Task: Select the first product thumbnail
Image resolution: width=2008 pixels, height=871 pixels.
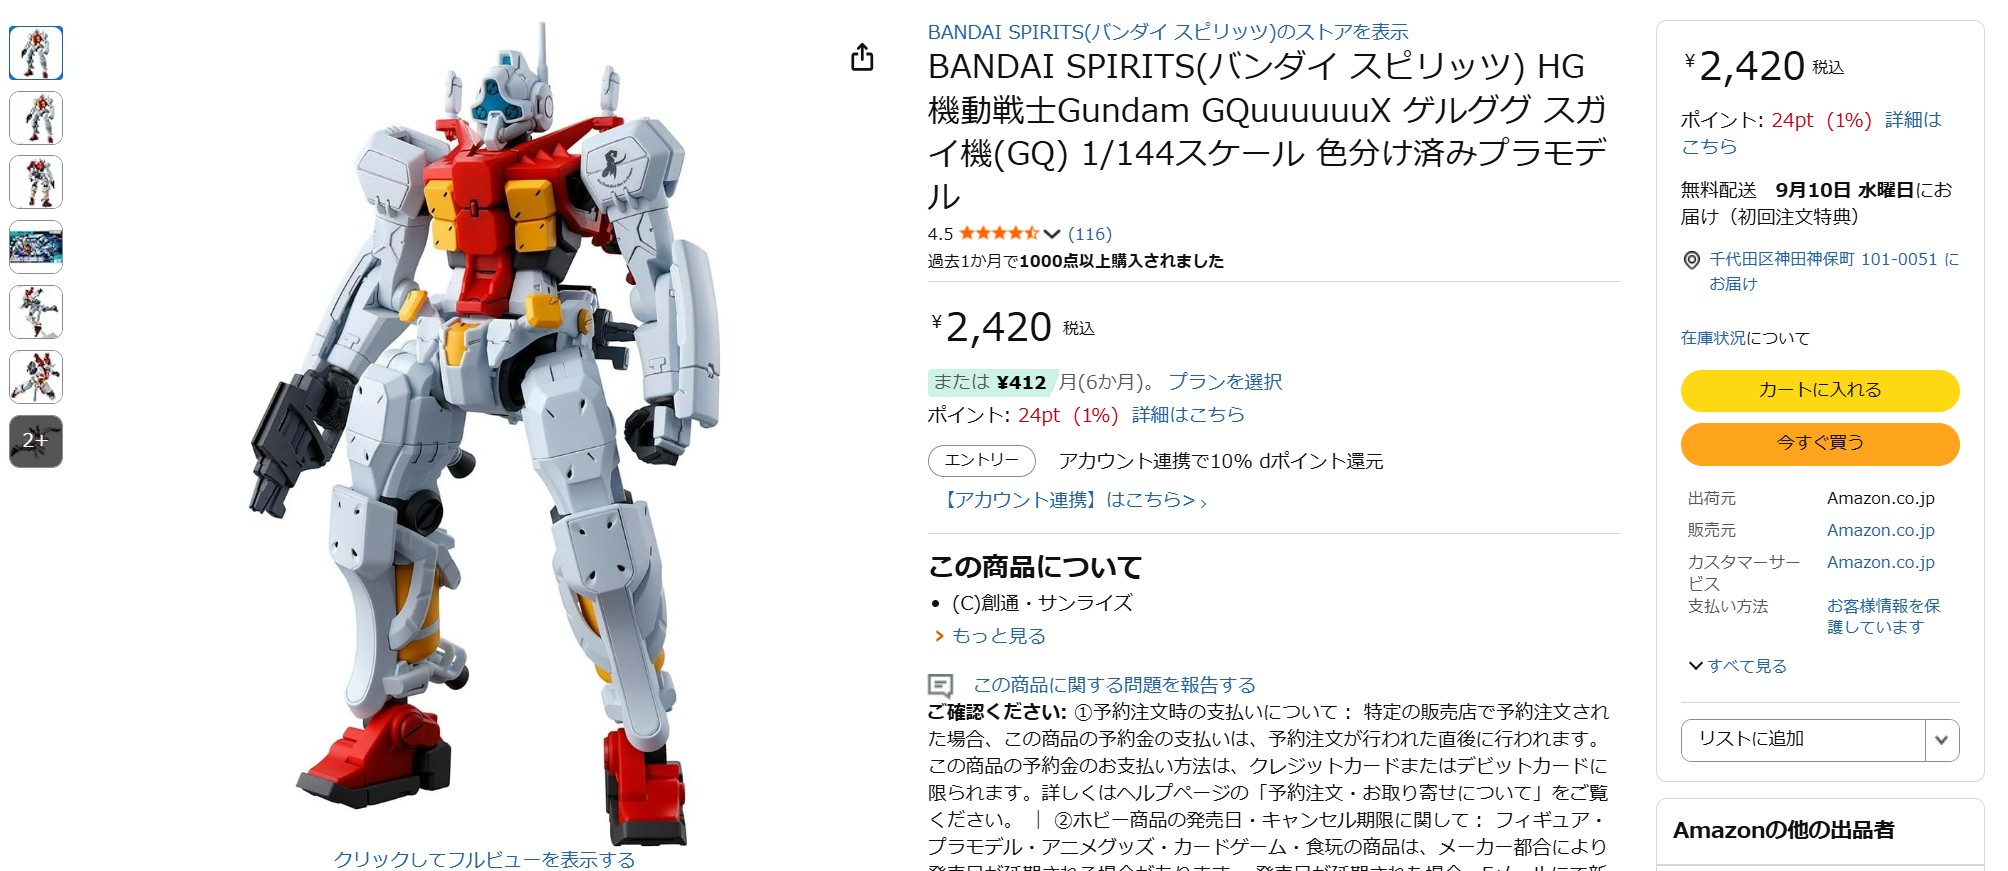Action: (x=36, y=53)
